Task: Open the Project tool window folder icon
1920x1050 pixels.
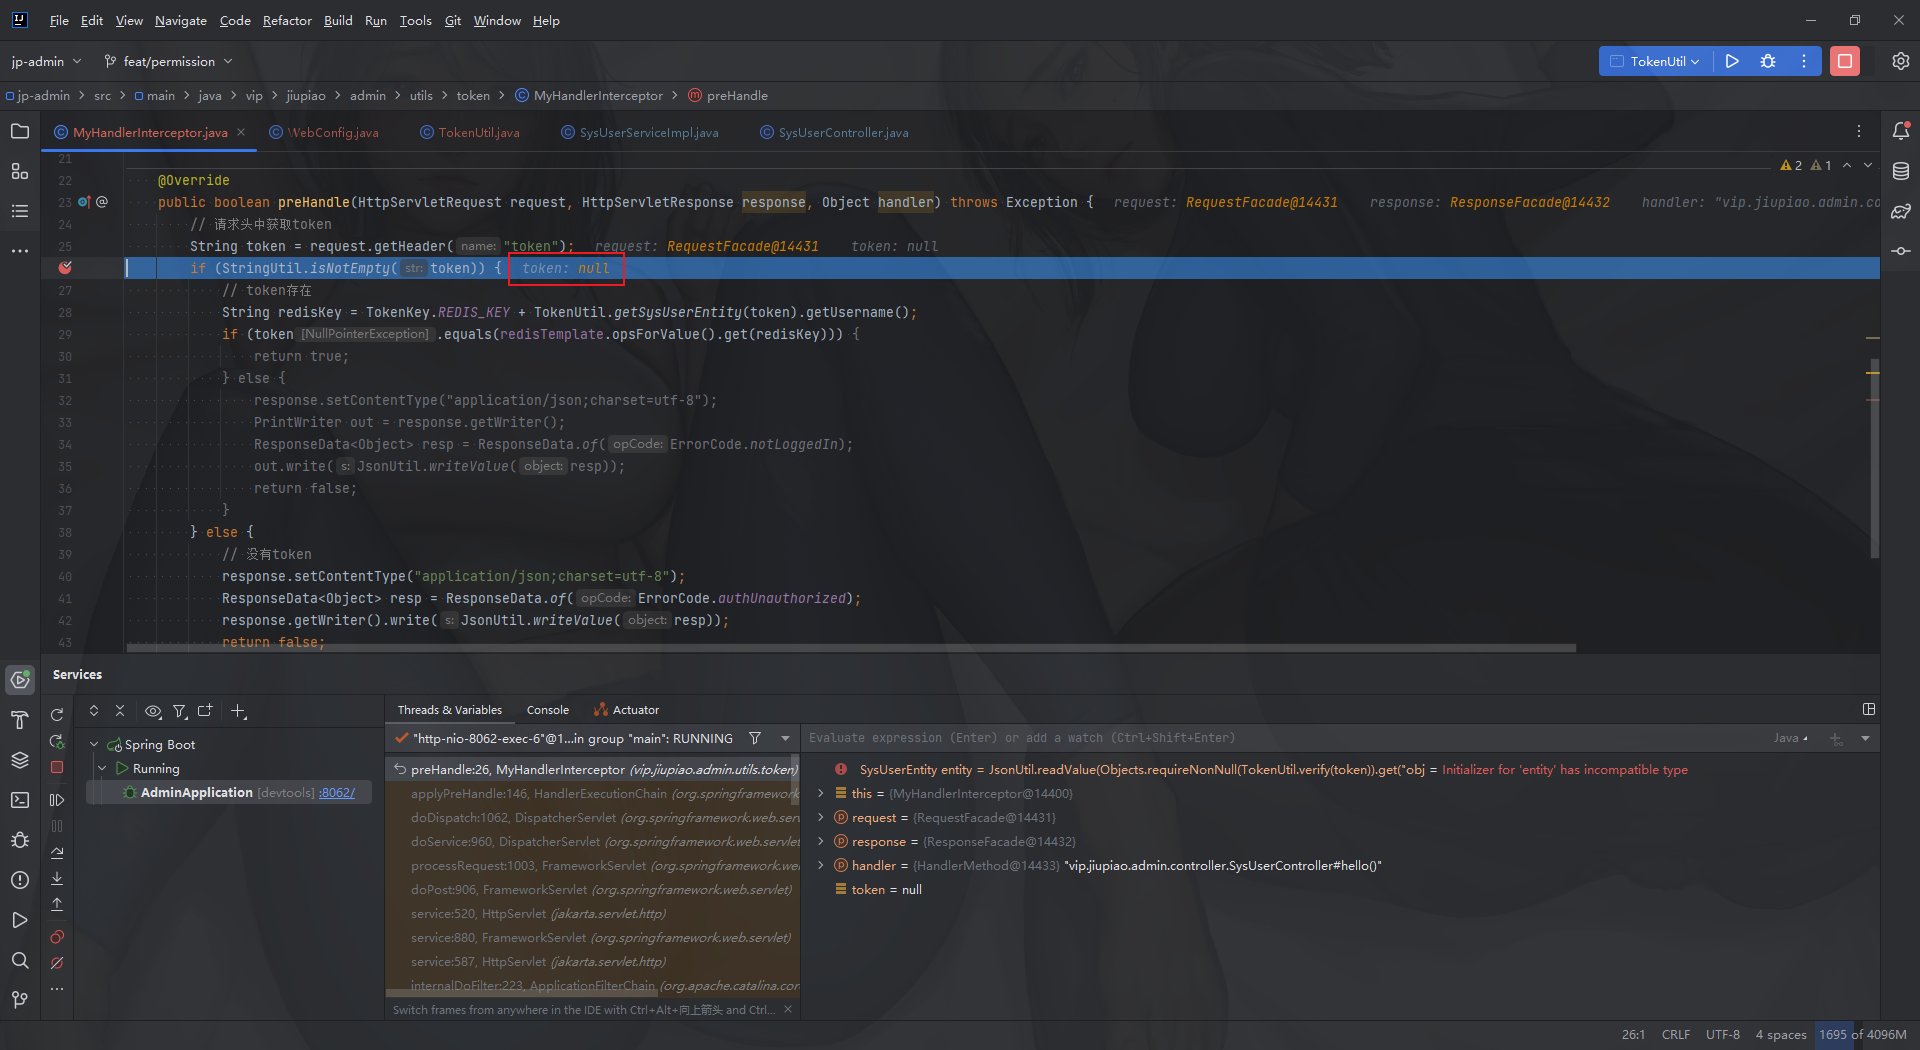Action: (20, 131)
